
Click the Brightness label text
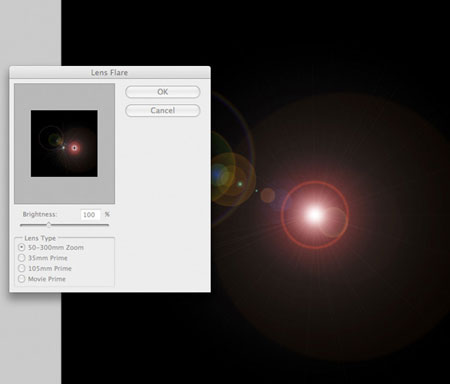pos(40,214)
